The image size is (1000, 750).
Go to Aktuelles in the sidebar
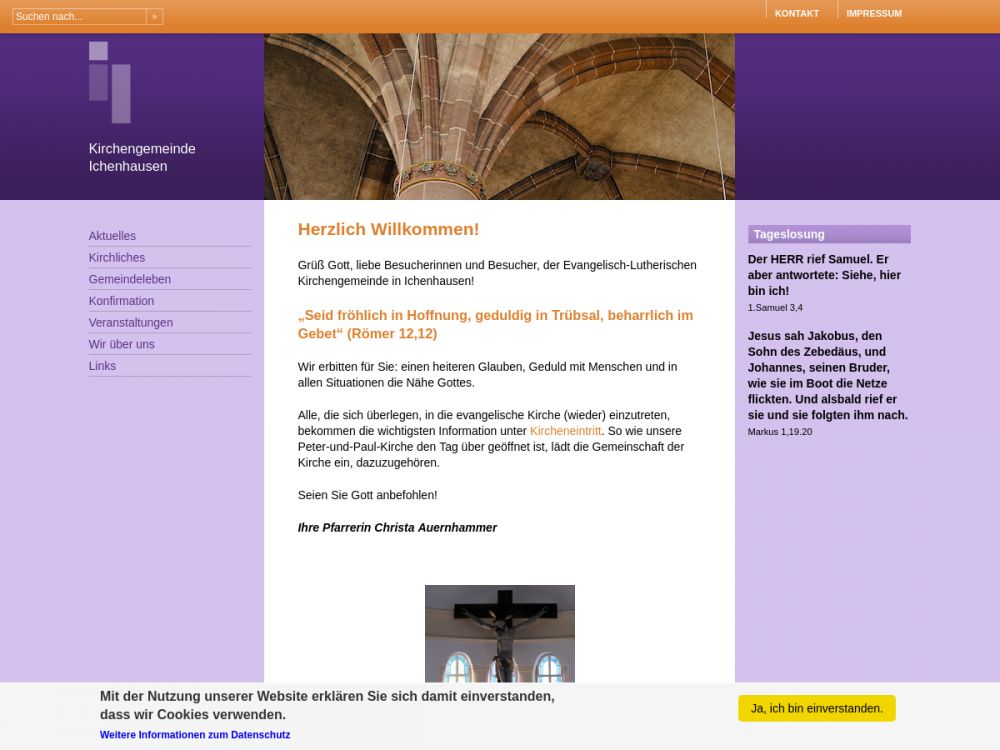point(112,236)
